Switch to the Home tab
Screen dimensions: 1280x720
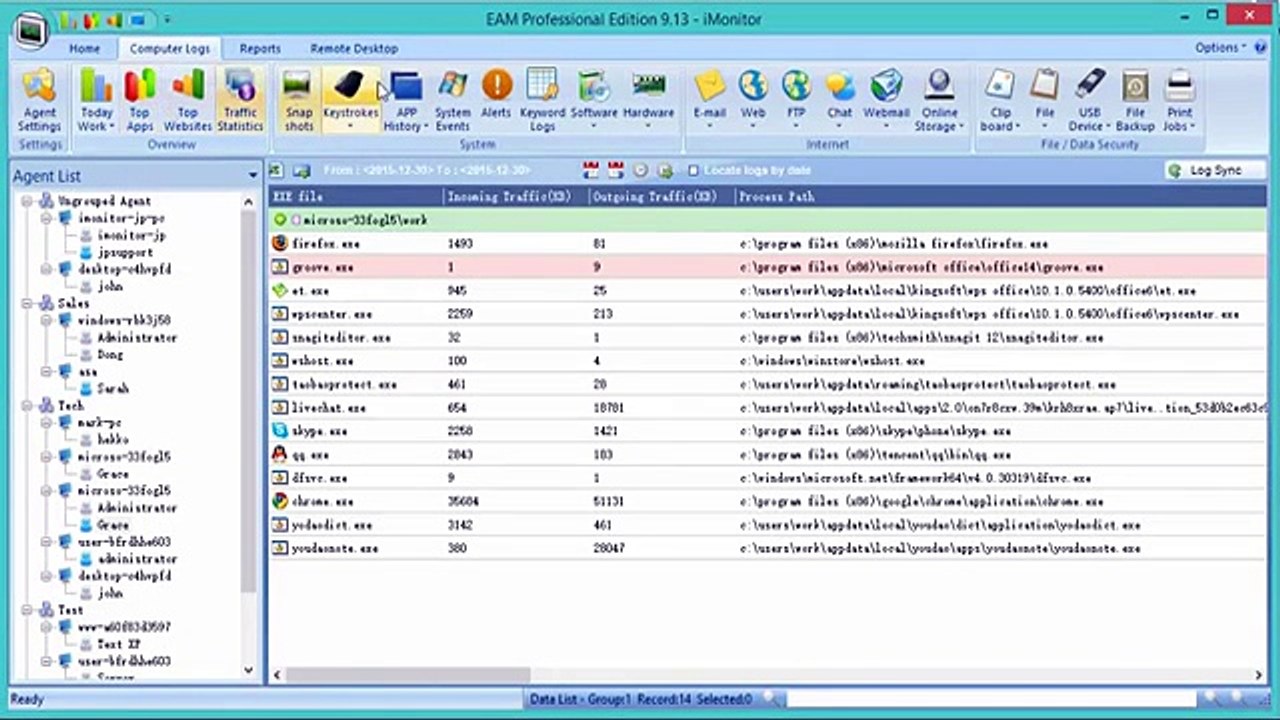click(84, 48)
